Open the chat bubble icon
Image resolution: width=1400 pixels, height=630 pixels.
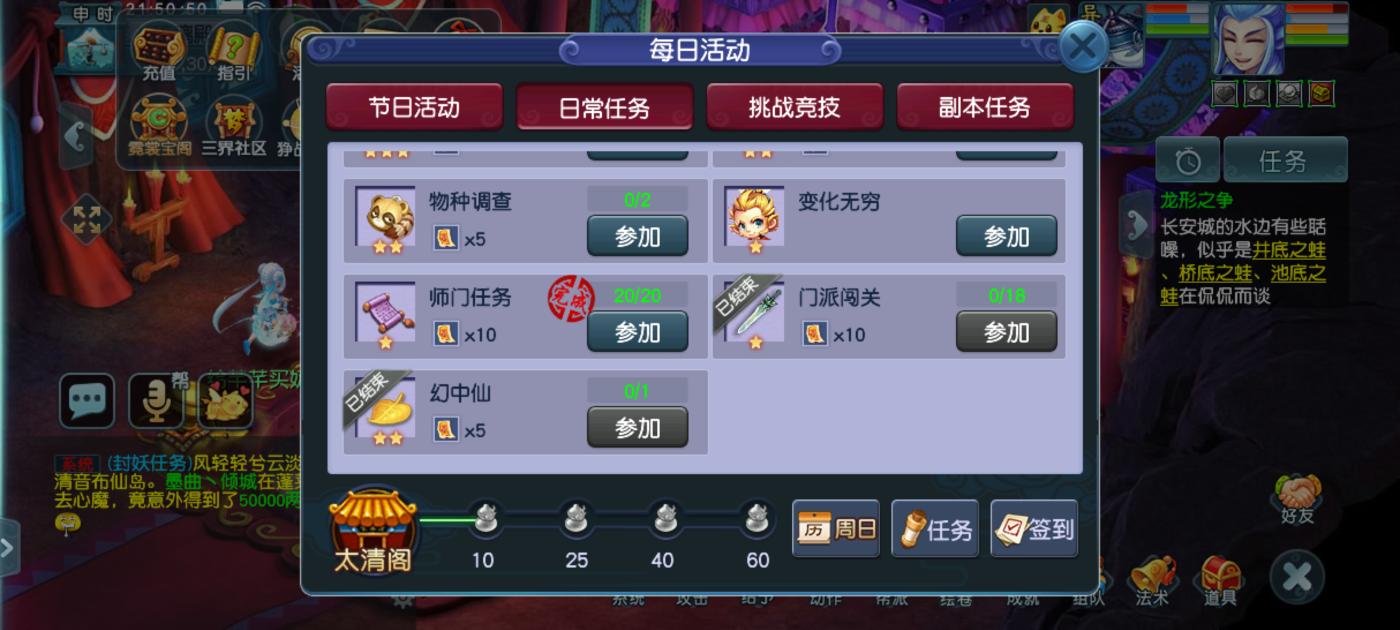point(87,401)
